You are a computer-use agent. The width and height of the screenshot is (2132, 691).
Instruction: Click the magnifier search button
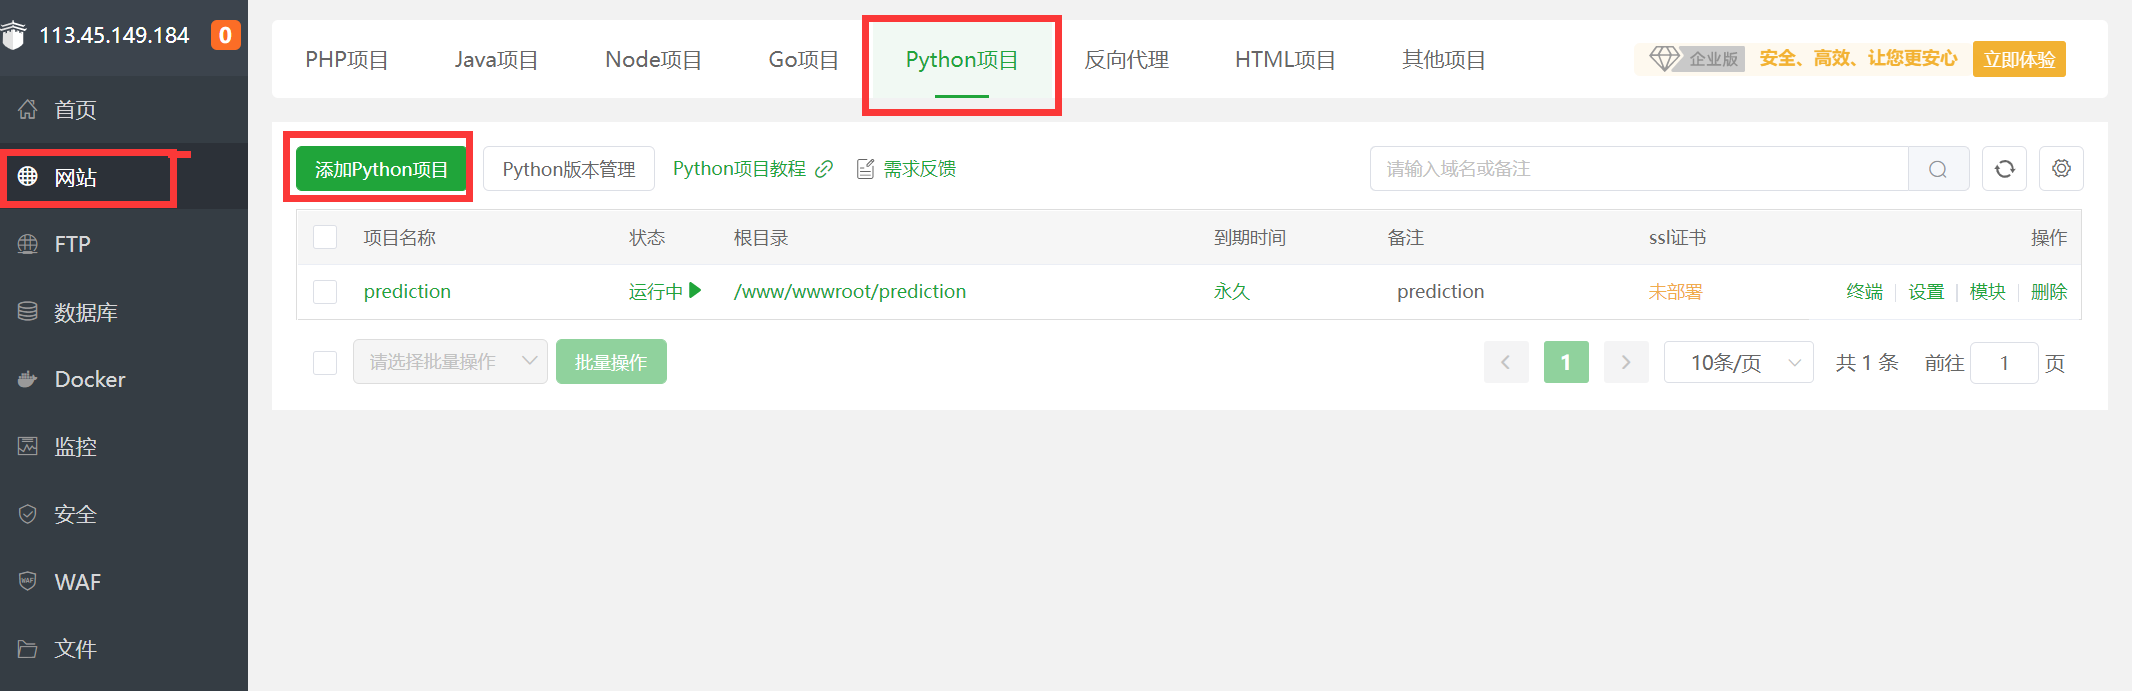click(1938, 169)
